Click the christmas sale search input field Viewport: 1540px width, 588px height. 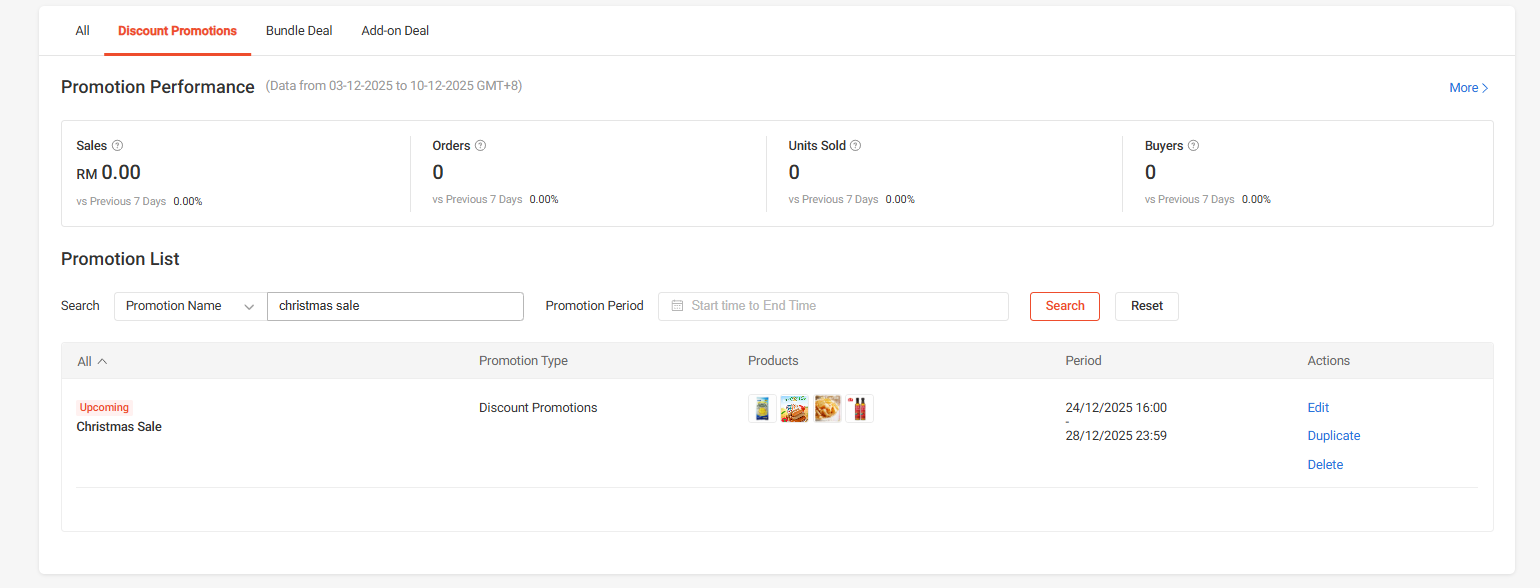click(395, 306)
